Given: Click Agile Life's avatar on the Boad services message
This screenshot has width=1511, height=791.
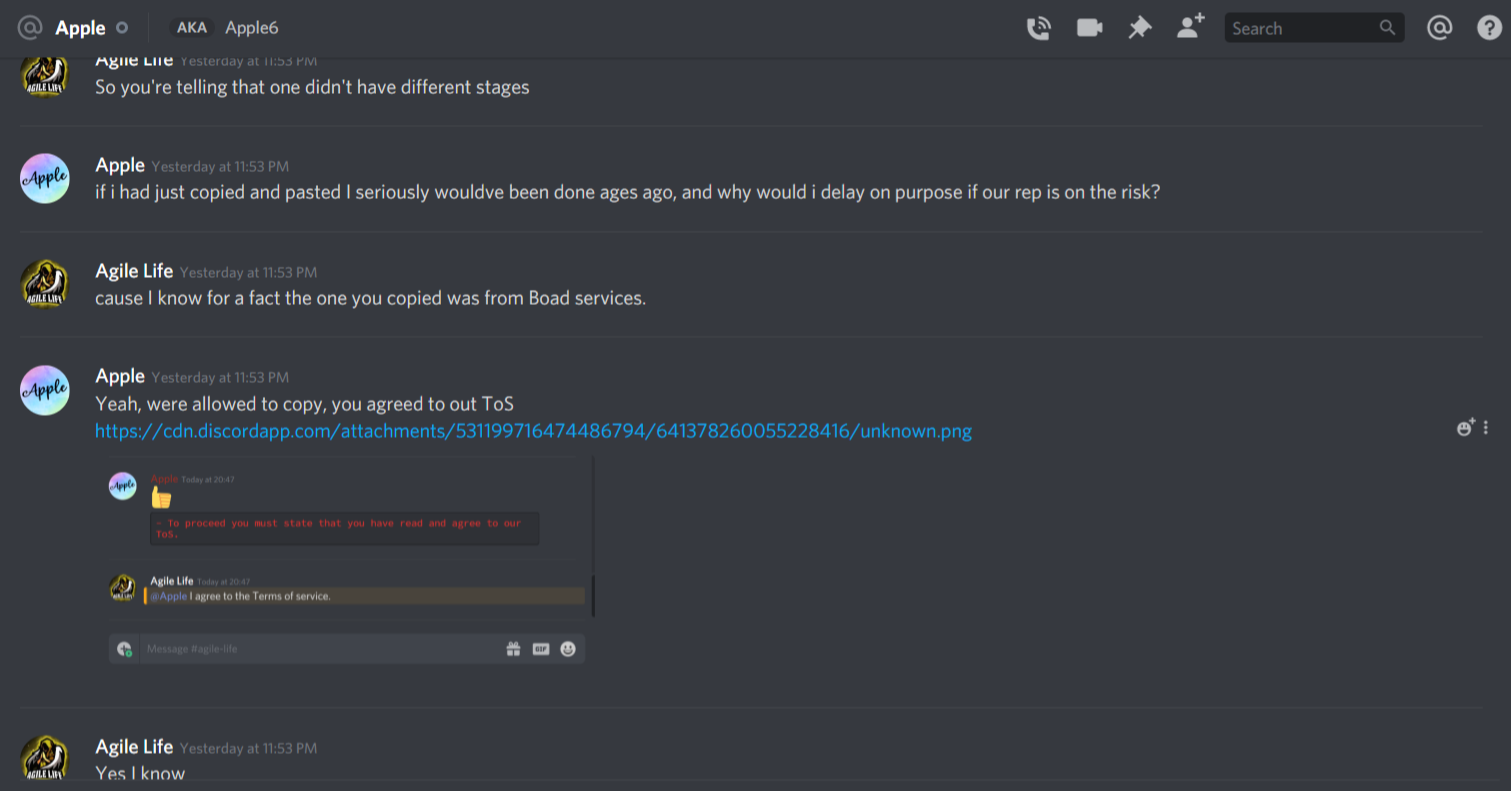Looking at the screenshot, I should coord(45,284).
